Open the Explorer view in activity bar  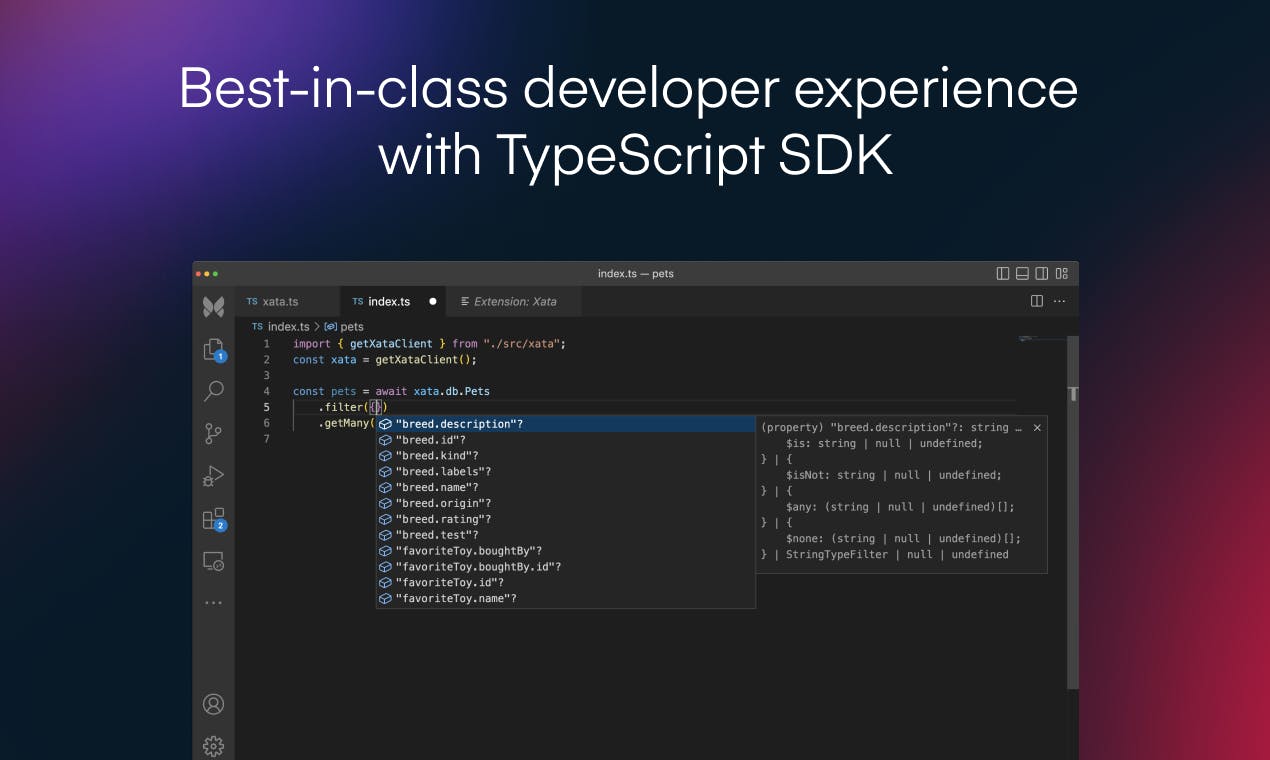pos(213,349)
